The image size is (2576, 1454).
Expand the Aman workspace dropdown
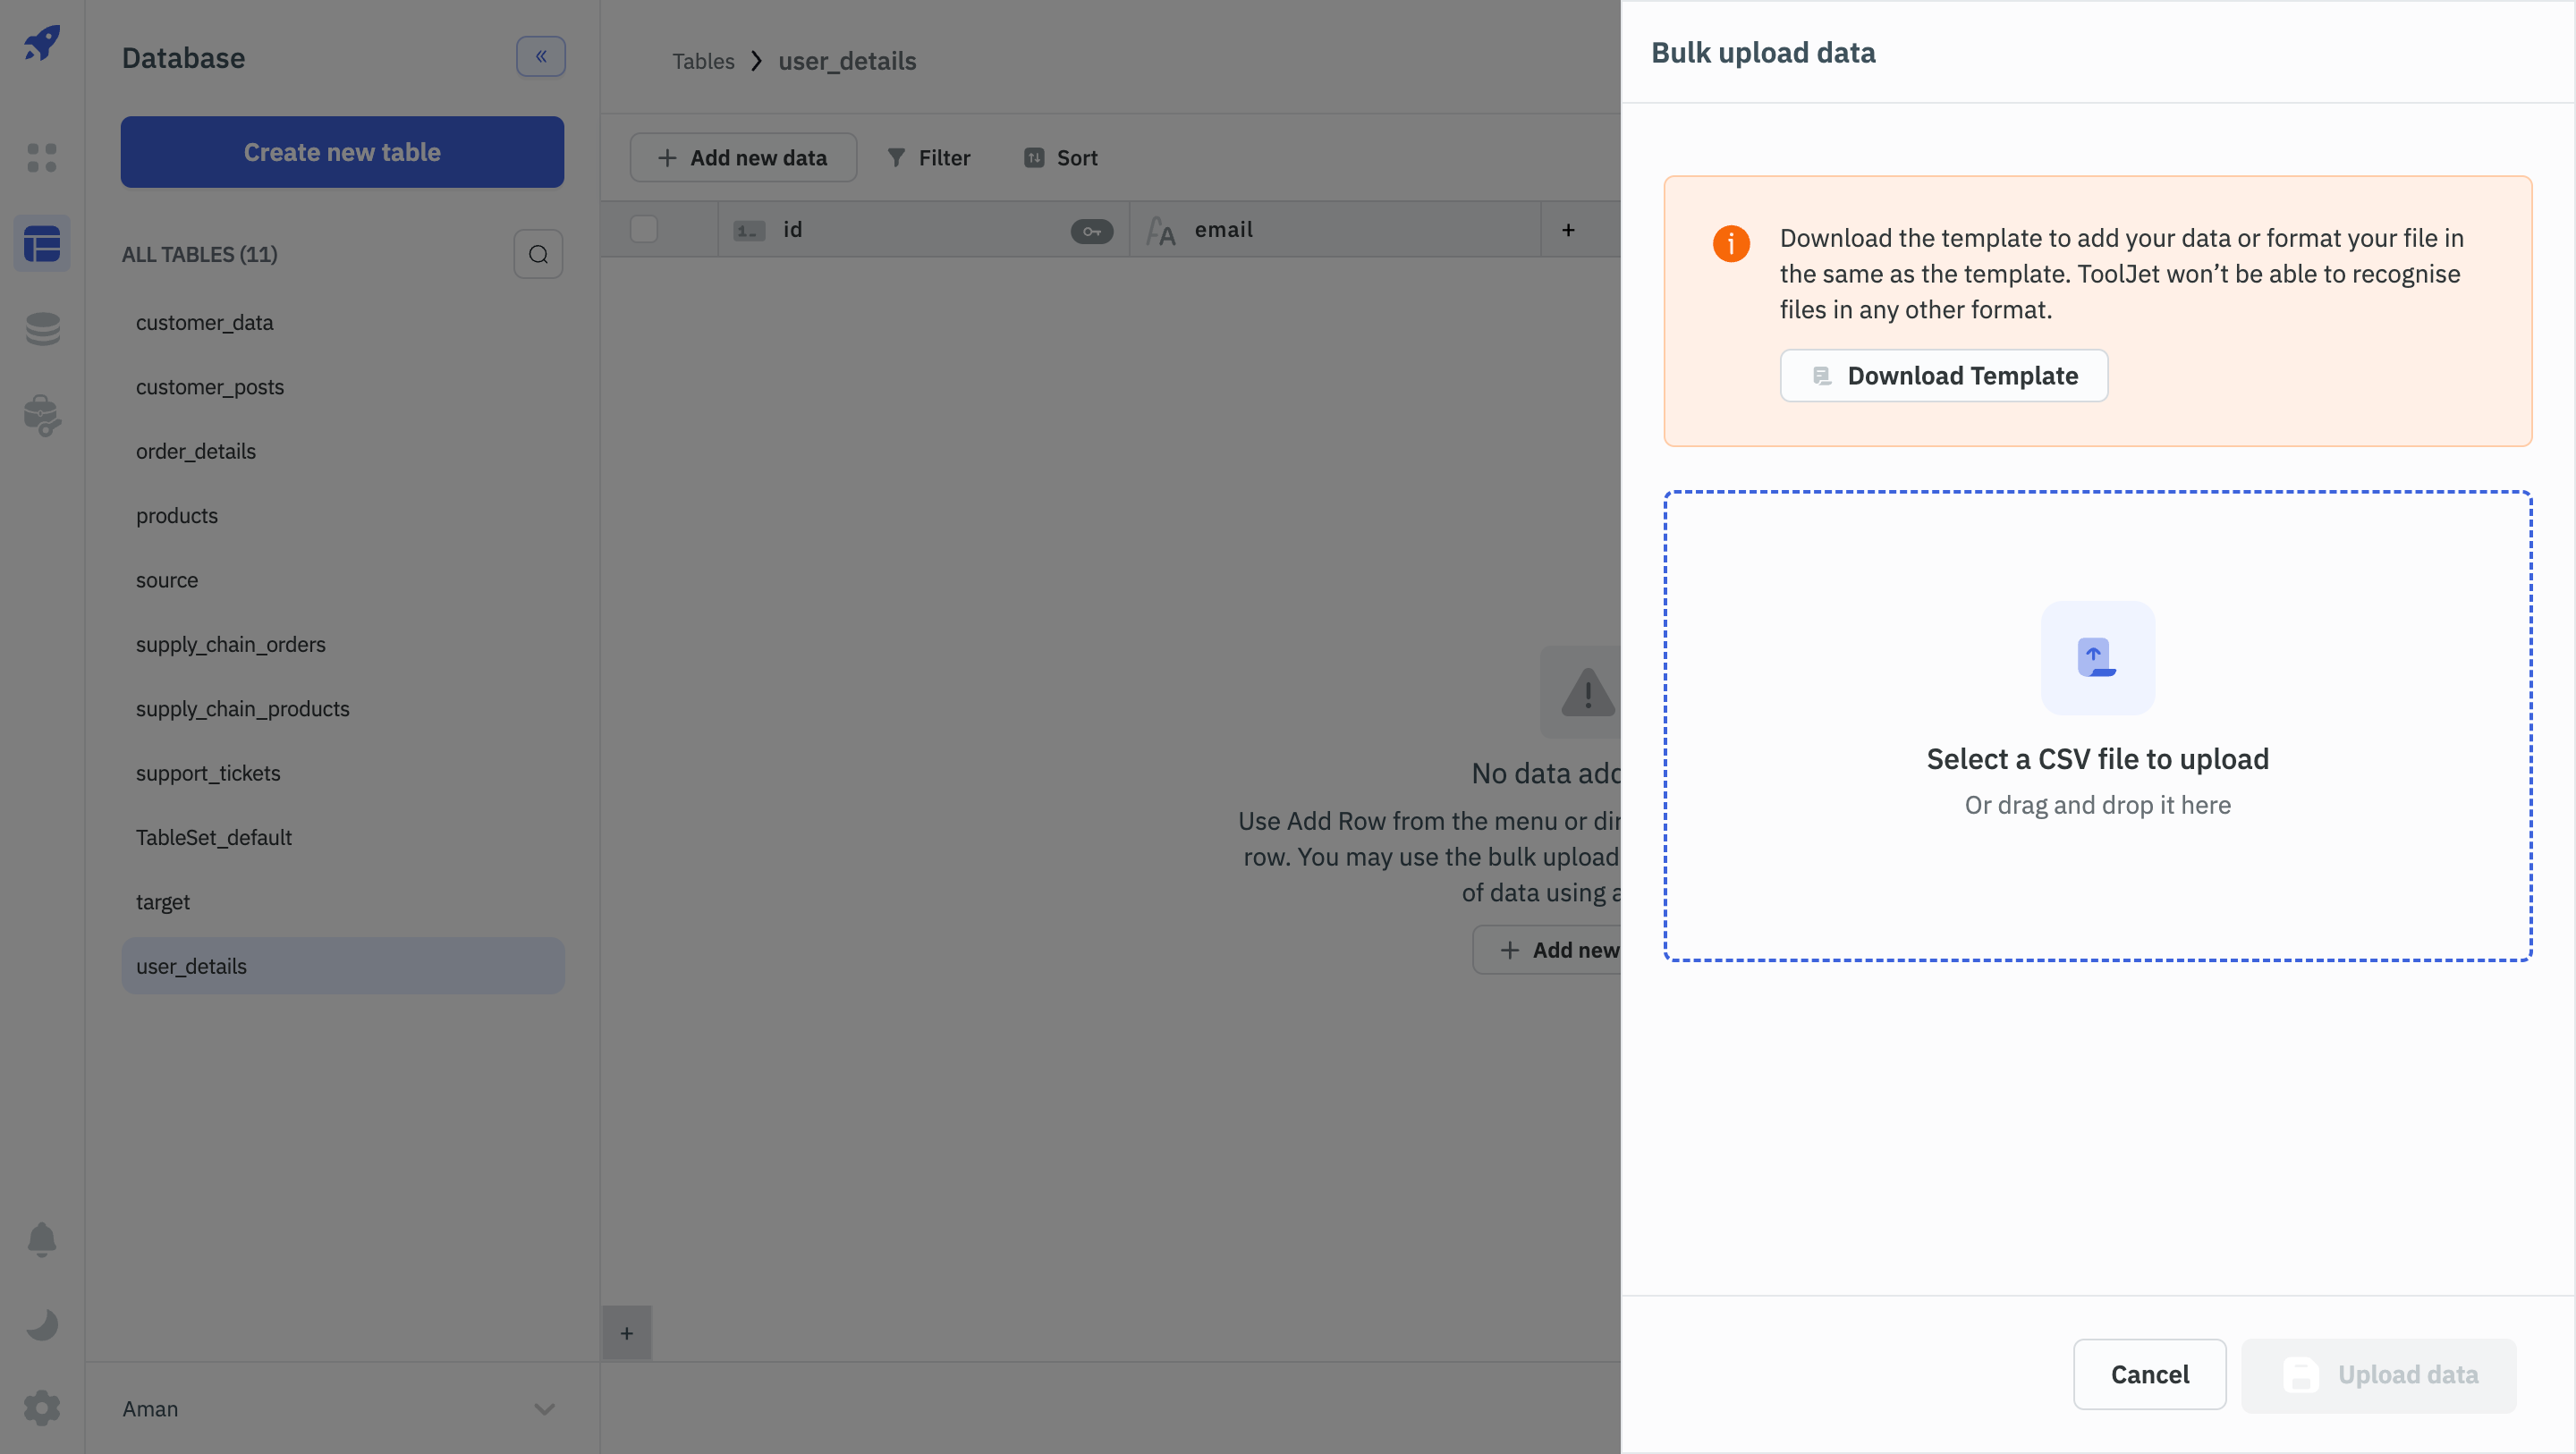(544, 1409)
